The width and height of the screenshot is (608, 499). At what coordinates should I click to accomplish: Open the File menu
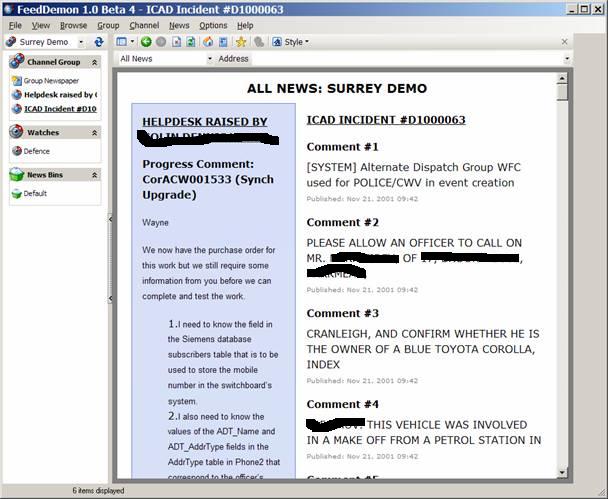click(x=15, y=26)
